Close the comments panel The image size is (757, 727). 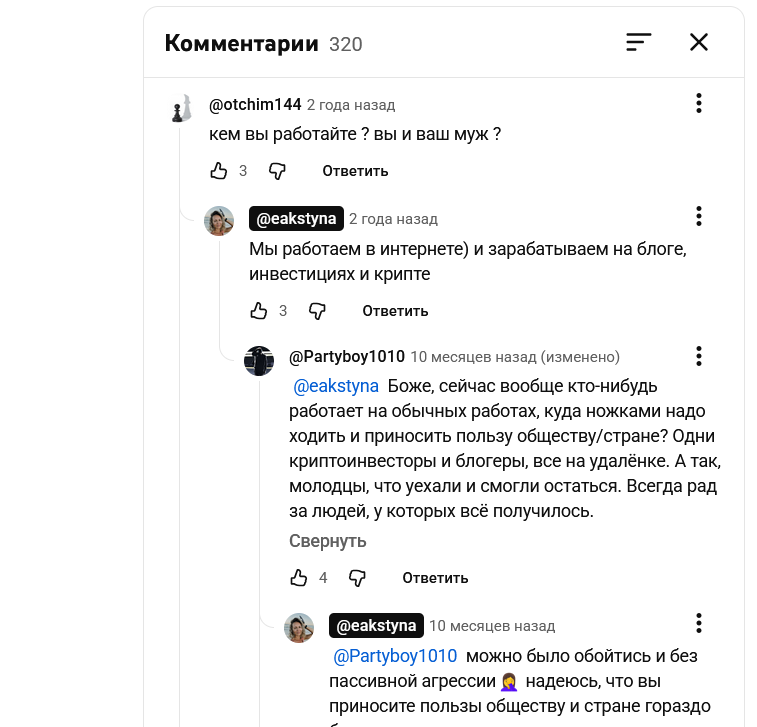pos(699,42)
